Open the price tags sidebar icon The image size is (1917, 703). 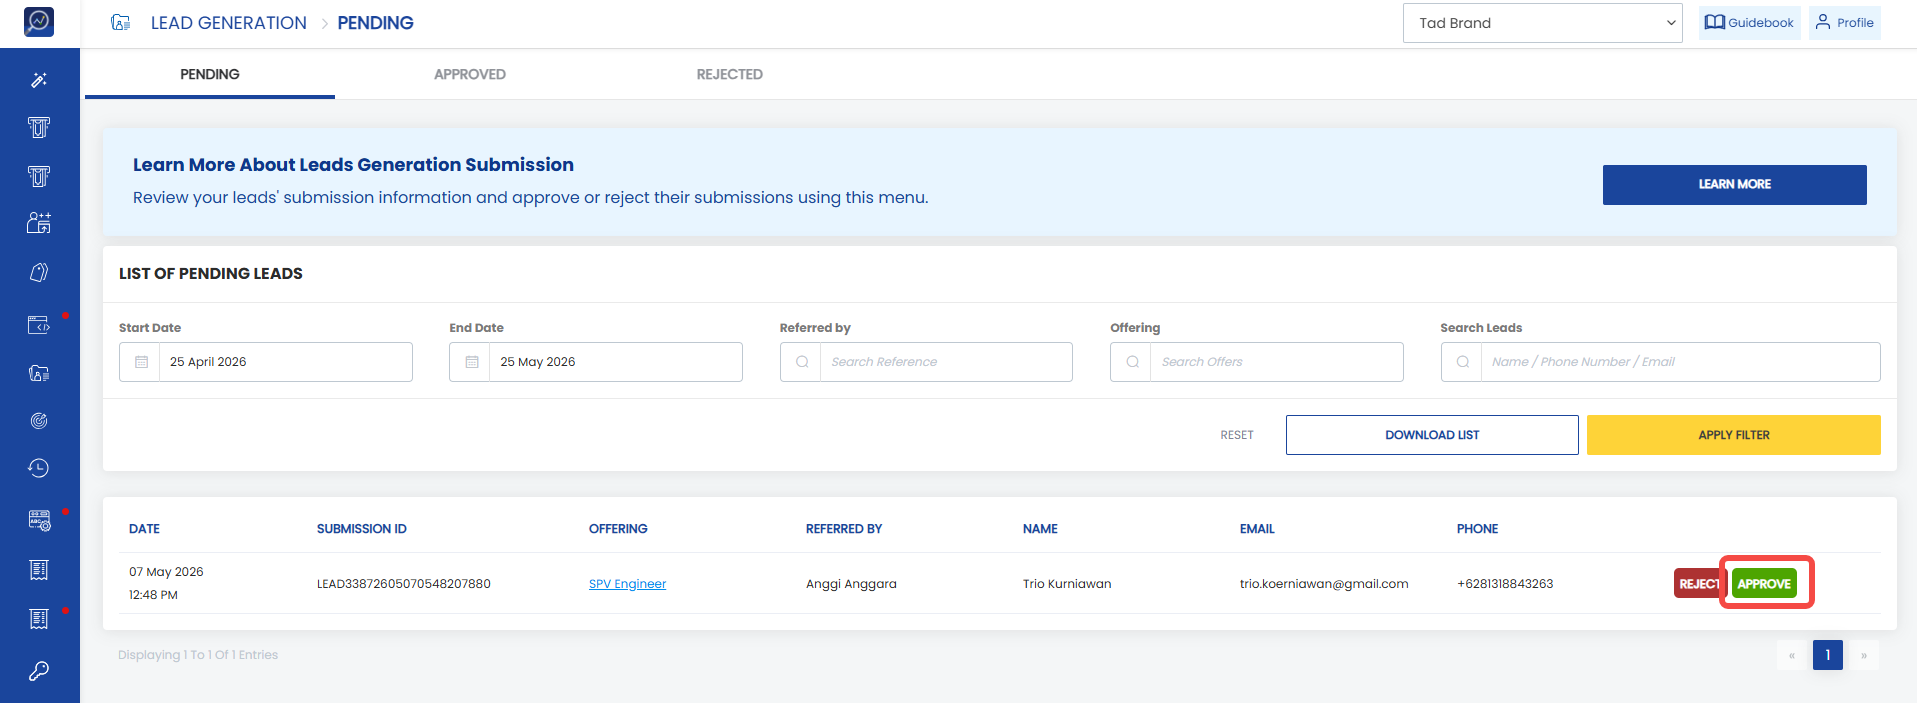[39, 272]
